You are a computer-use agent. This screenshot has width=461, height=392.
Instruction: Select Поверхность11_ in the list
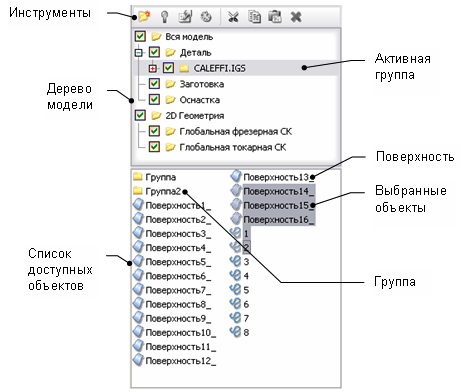click(181, 347)
